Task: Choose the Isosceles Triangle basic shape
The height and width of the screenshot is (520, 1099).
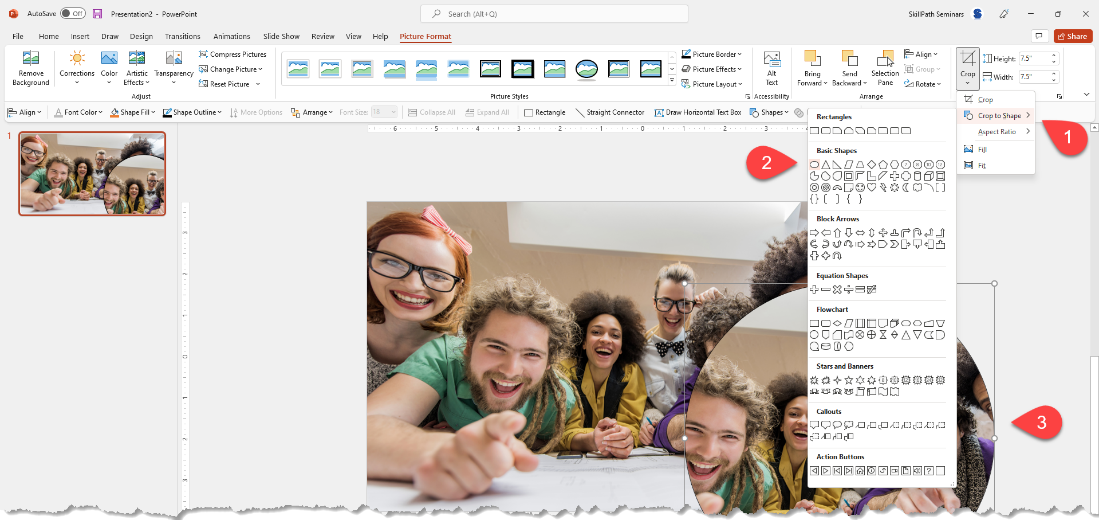Action: click(x=826, y=164)
